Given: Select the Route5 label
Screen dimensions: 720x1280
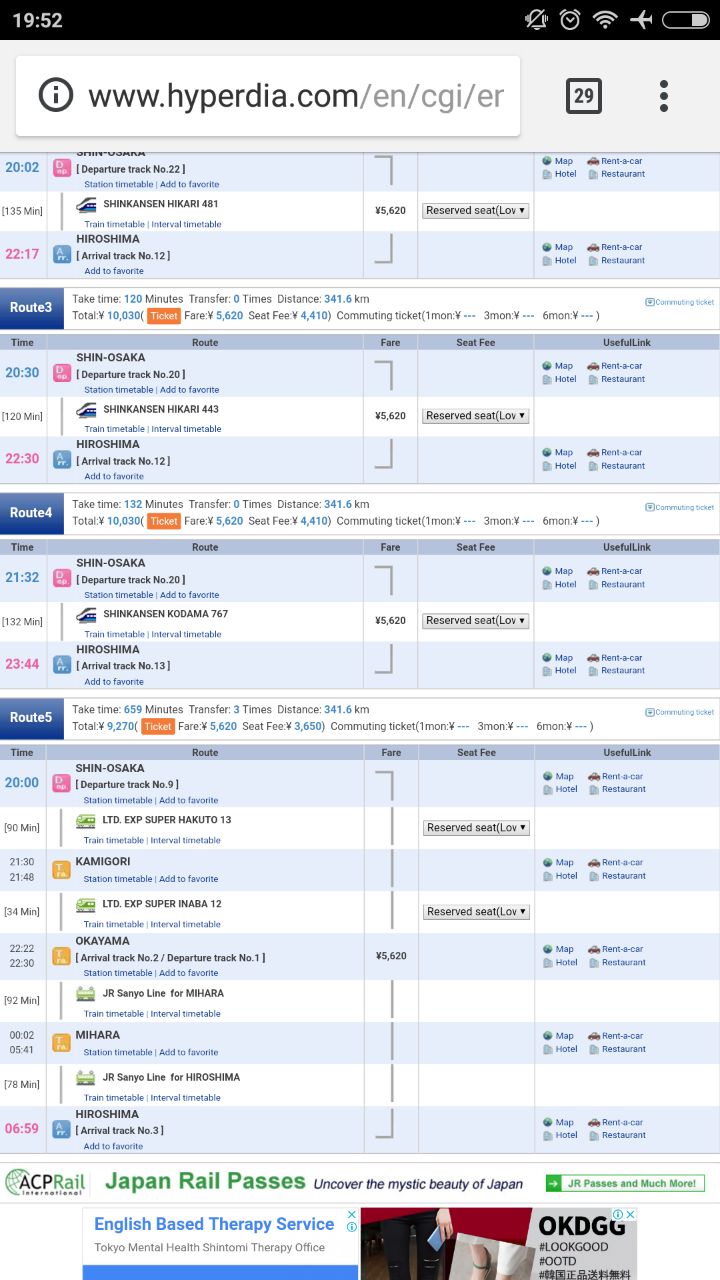Looking at the screenshot, I should point(31,717).
